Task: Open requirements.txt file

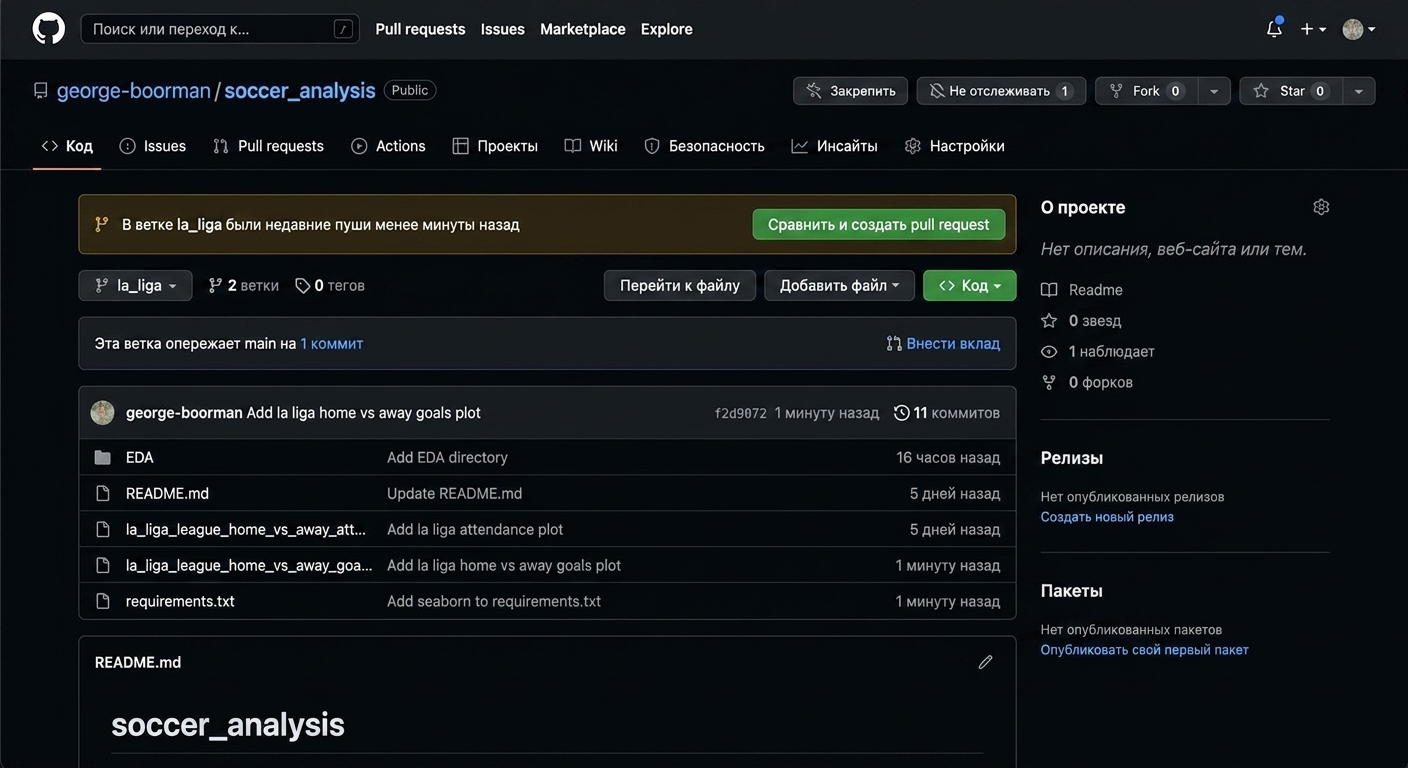Action: 180,601
